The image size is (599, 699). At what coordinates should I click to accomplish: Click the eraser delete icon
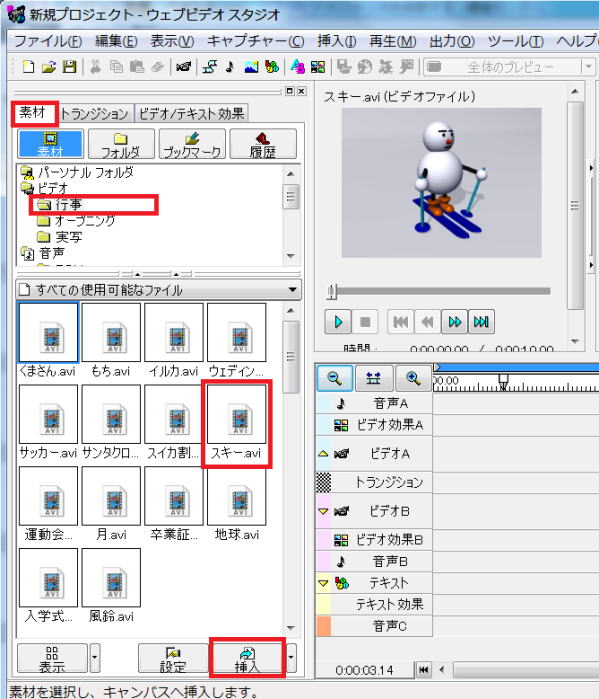(157, 67)
